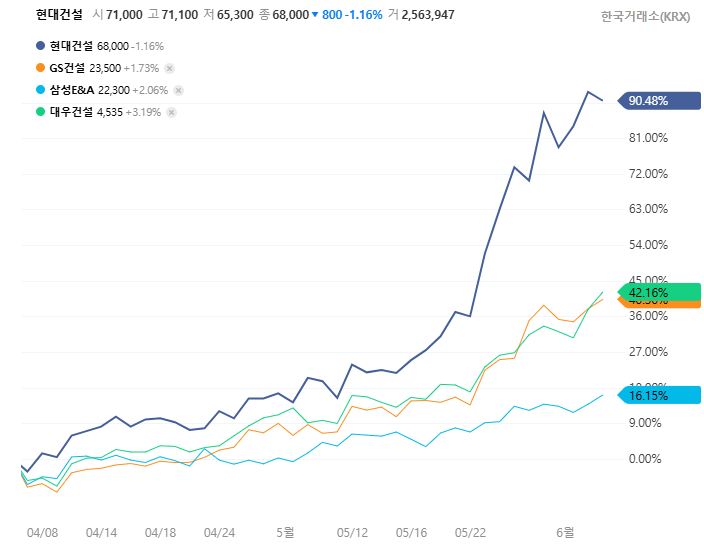Click the high price 71,100

180,15
